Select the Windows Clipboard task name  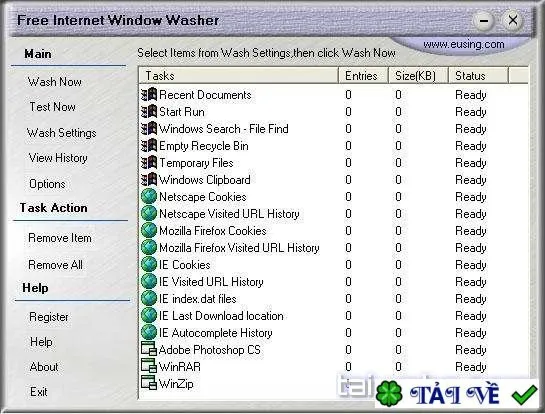click(x=205, y=180)
